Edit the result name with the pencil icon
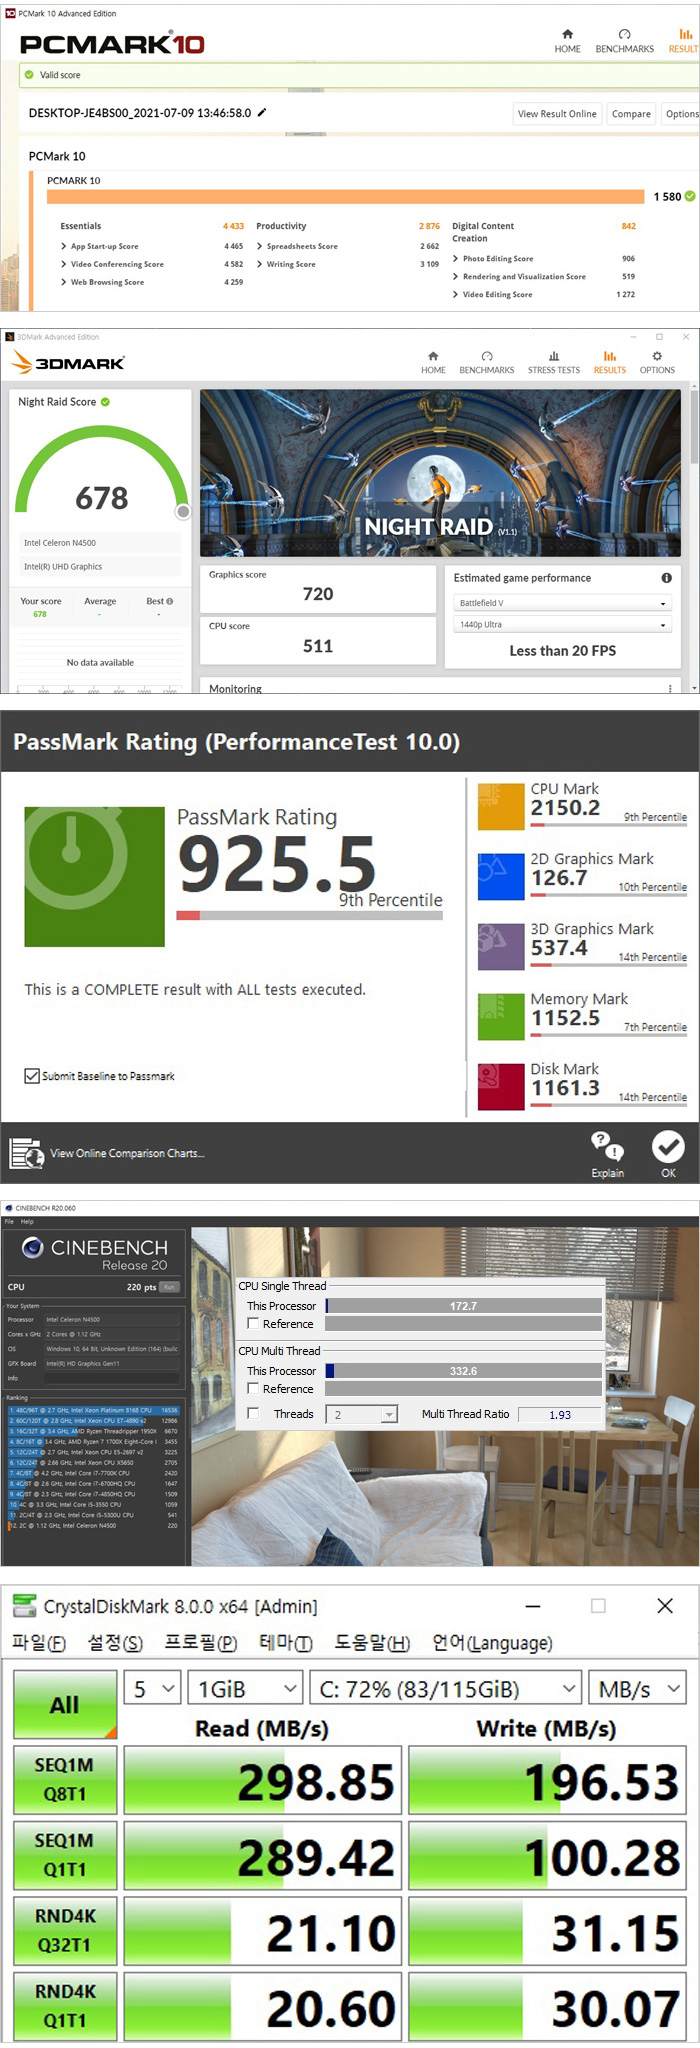The image size is (700, 2048). pos(262,112)
